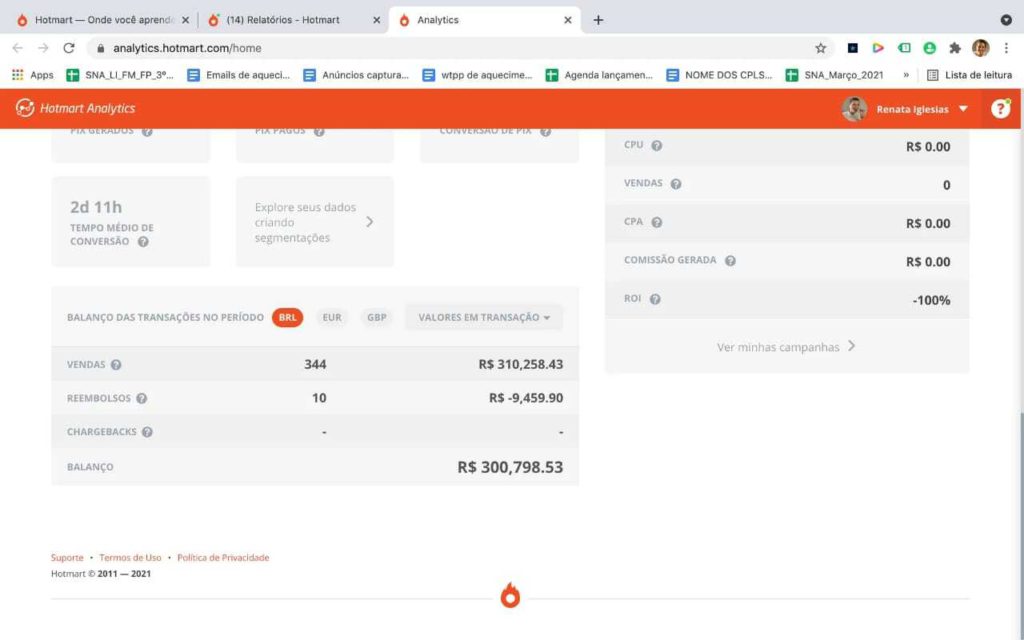The image size is (1024, 640).
Task: Open the tab search dropdown in Chrome
Action: click(1006, 20)
